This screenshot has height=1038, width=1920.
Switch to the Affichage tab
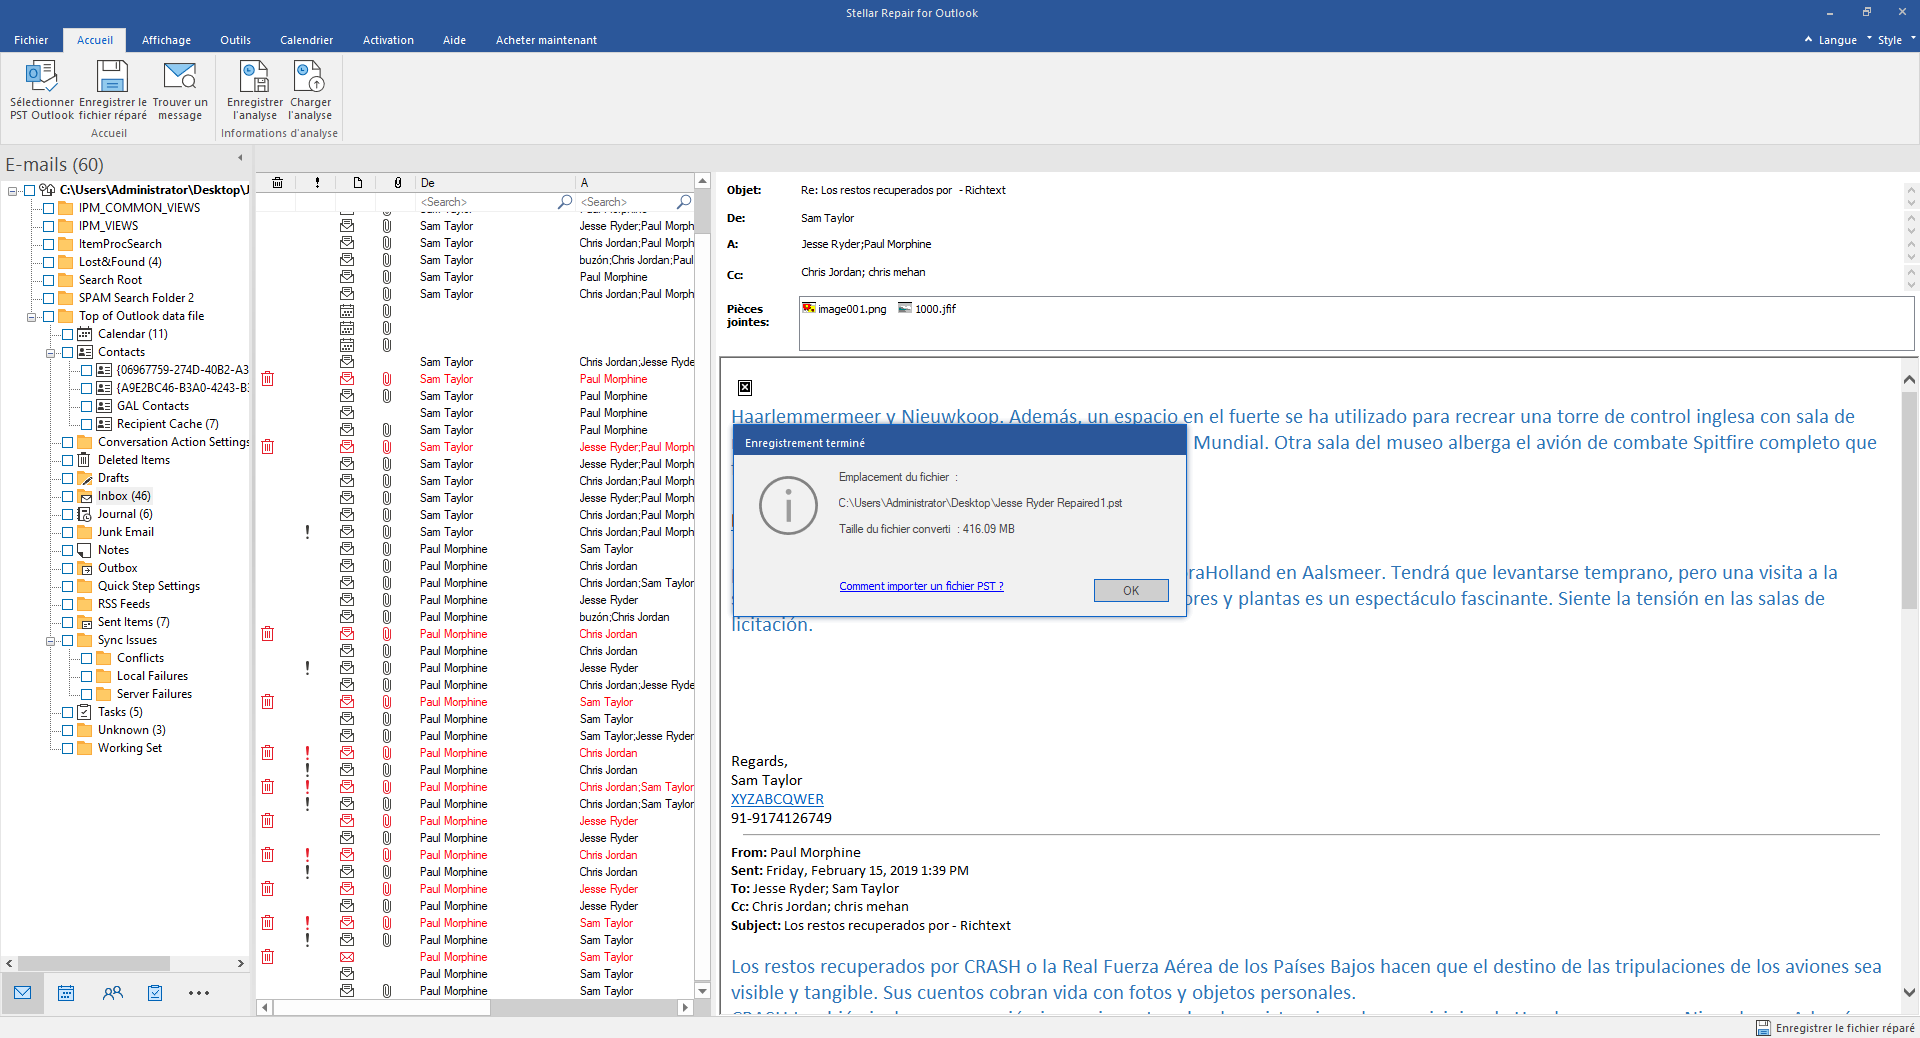(x=166, y=40)
